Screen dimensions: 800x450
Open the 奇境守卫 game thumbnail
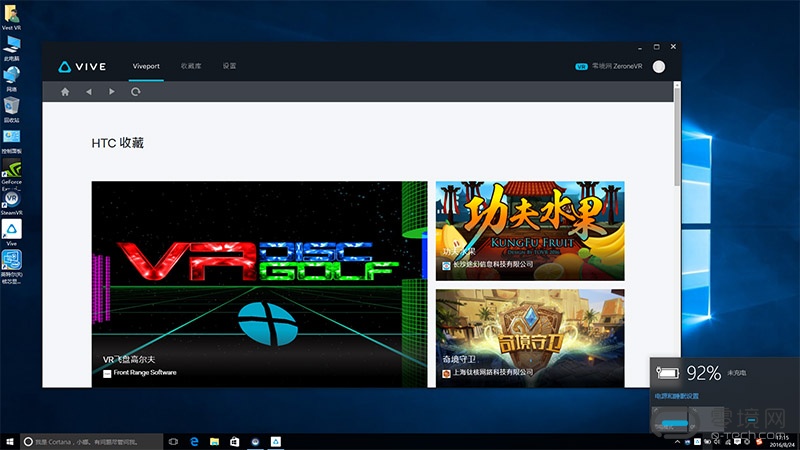pos(530,335)
